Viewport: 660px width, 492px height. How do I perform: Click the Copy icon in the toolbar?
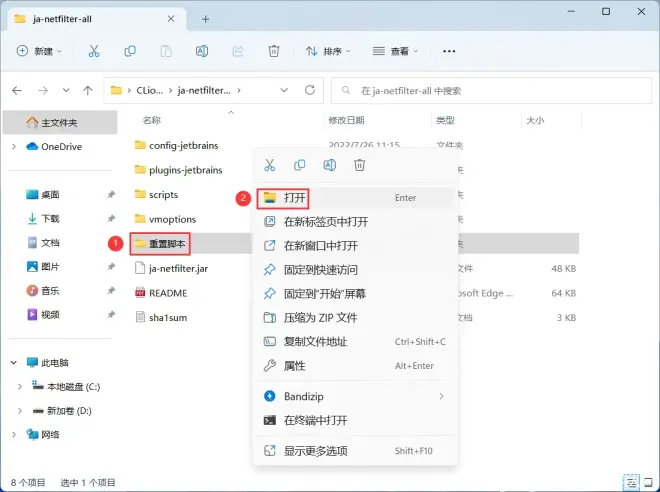pyautogui.click(x=130, y=51)
